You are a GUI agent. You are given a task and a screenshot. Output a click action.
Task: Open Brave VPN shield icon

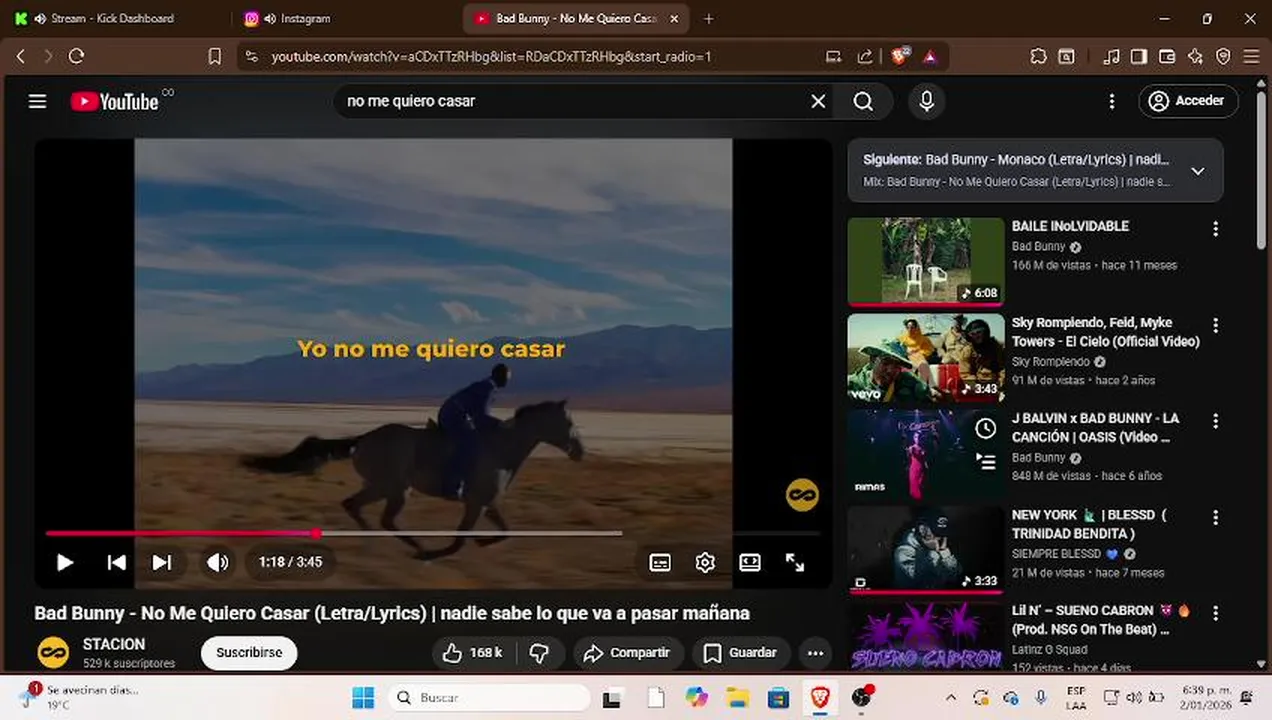1223,57
